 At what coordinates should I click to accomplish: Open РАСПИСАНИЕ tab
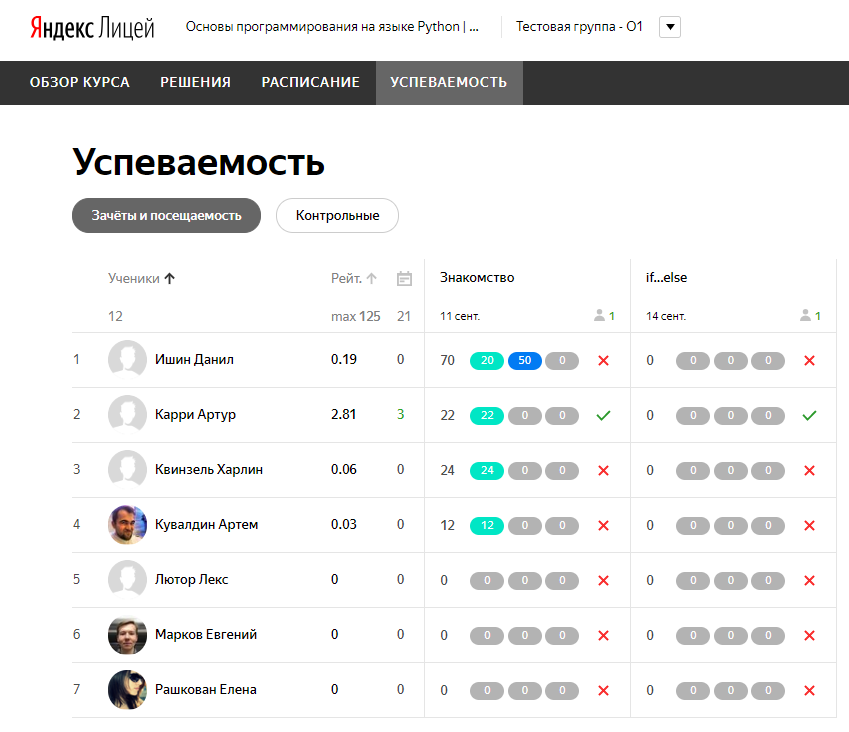click(310, 82)
